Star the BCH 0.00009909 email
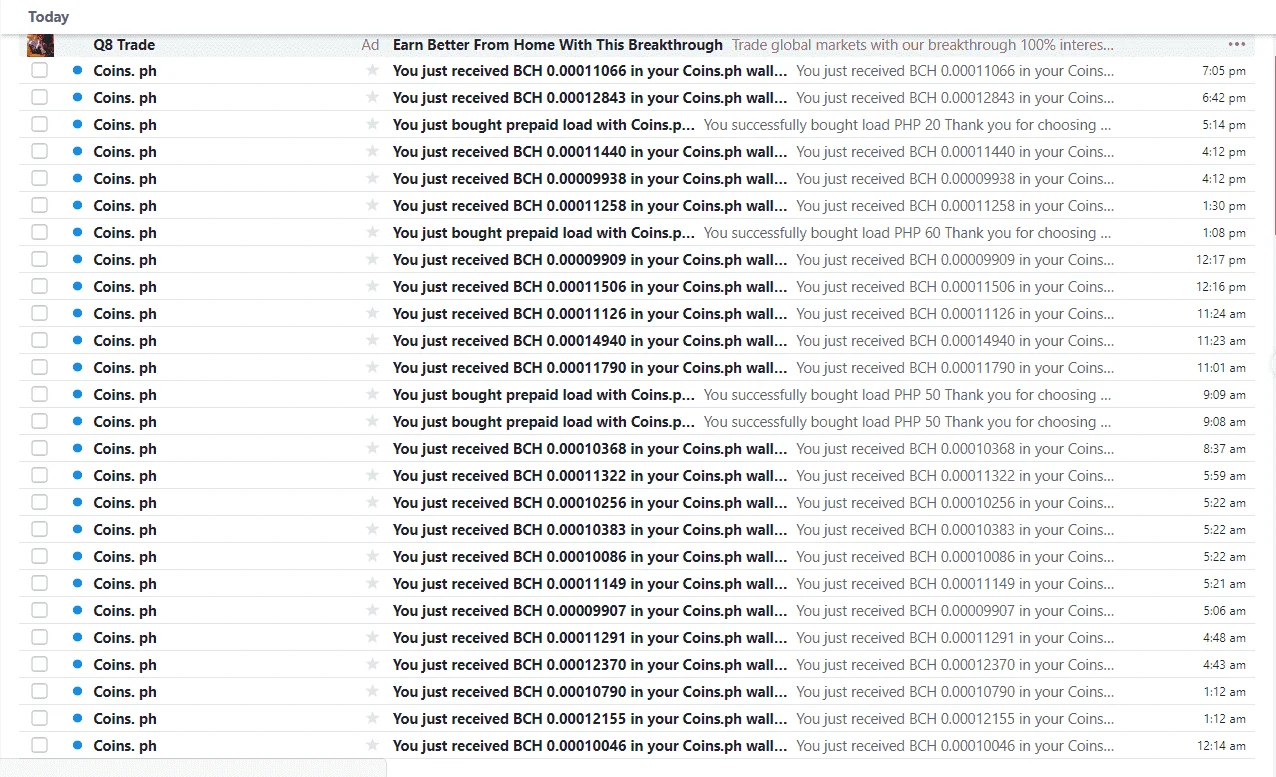The image size is (1276, 777). [372, 260]
